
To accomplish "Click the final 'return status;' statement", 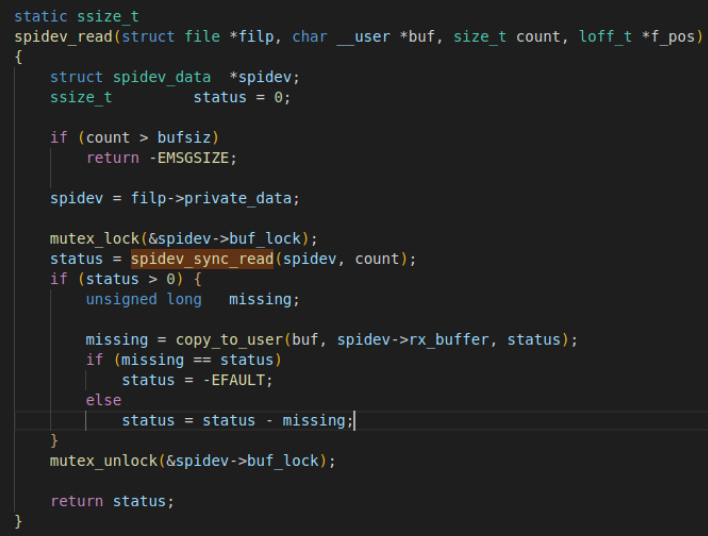I will tap(112, 501).
